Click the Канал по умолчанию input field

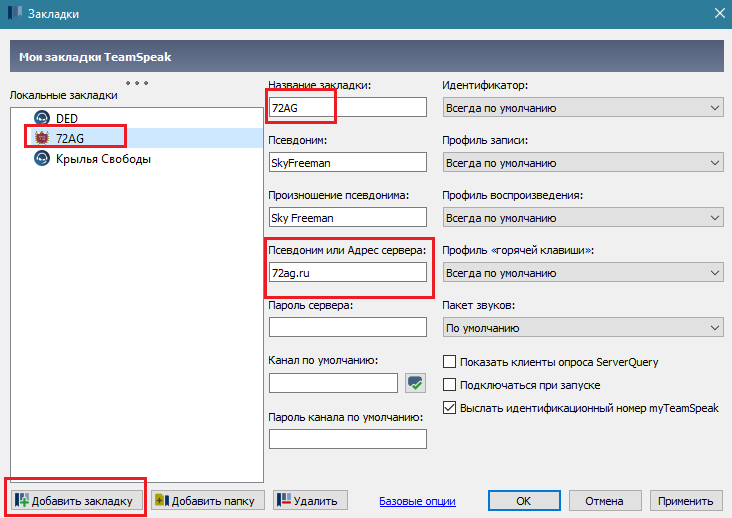tap(333, 383)
